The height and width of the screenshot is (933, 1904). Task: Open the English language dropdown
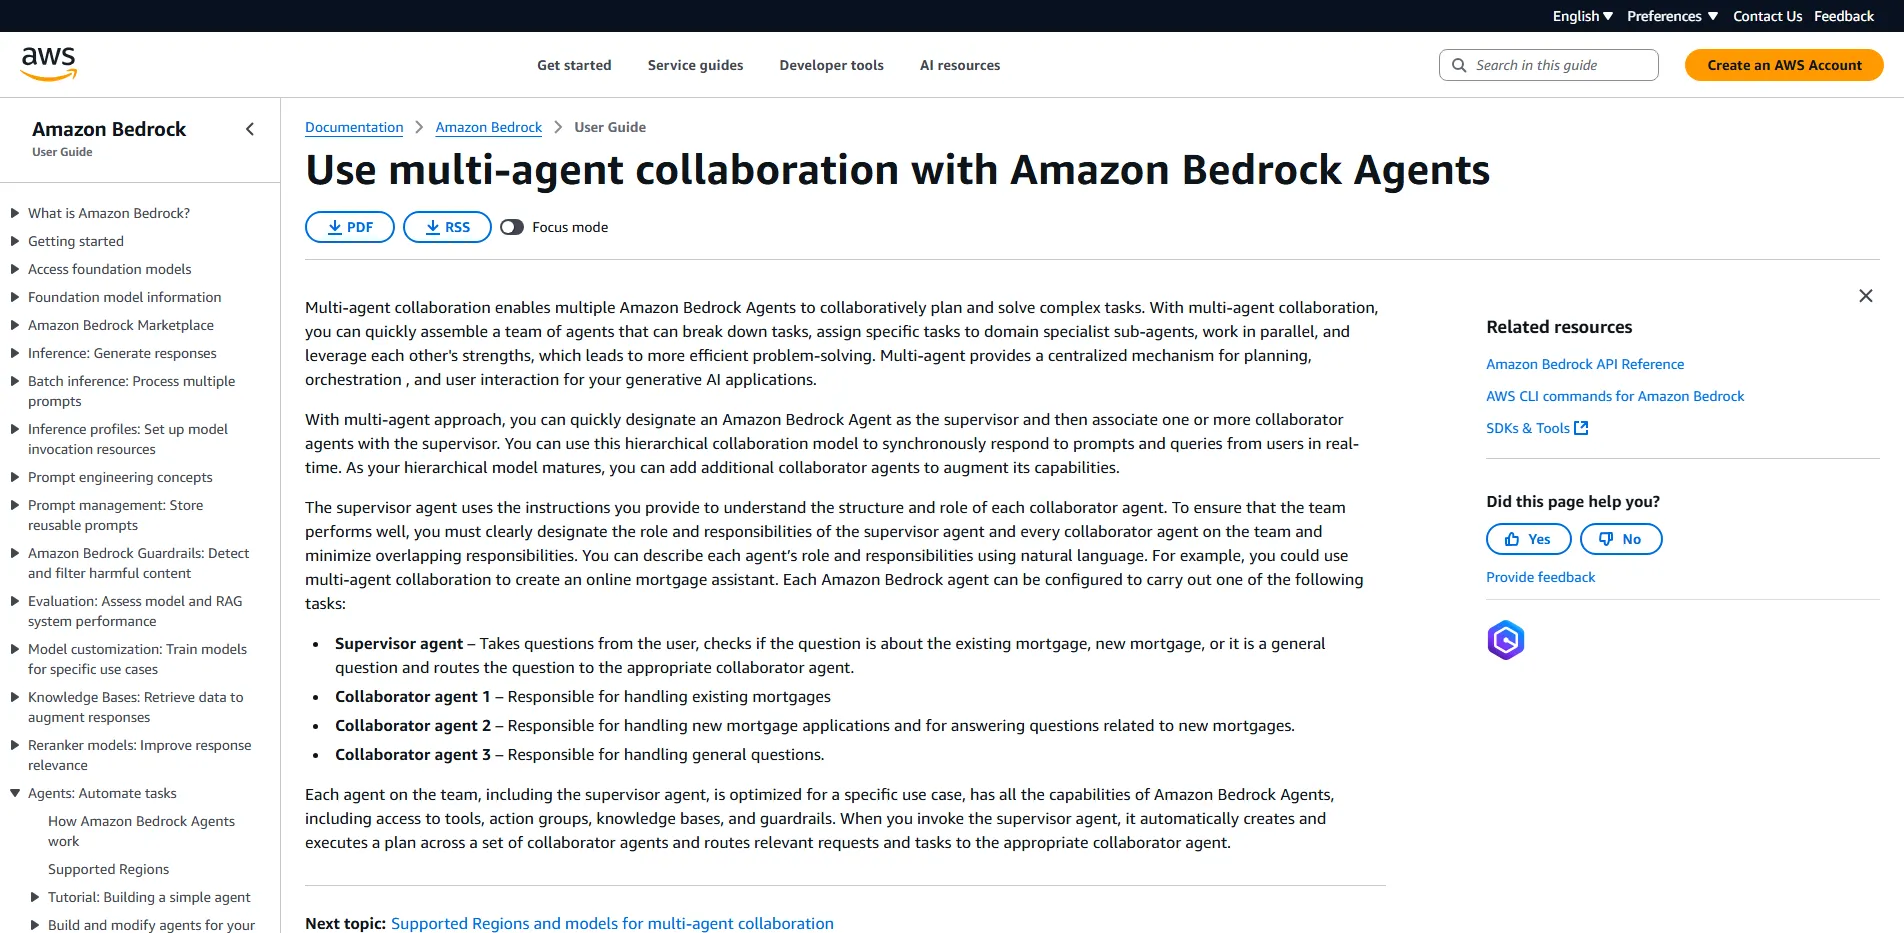coord(1581,15)
